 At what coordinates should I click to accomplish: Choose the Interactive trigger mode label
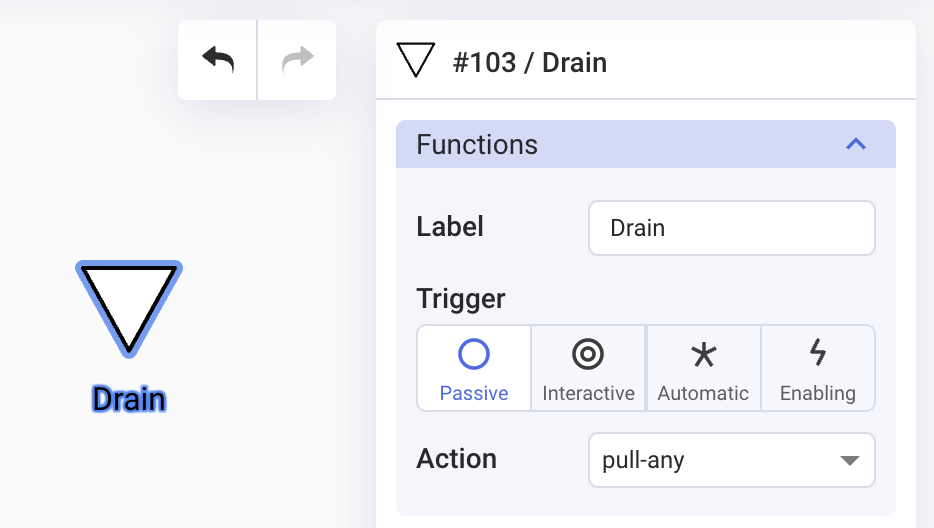point(589,393)
